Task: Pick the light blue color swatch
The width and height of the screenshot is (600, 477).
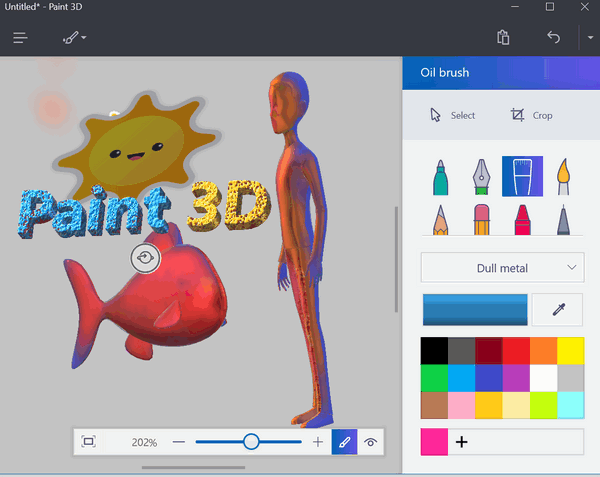Action: (461, 378)
